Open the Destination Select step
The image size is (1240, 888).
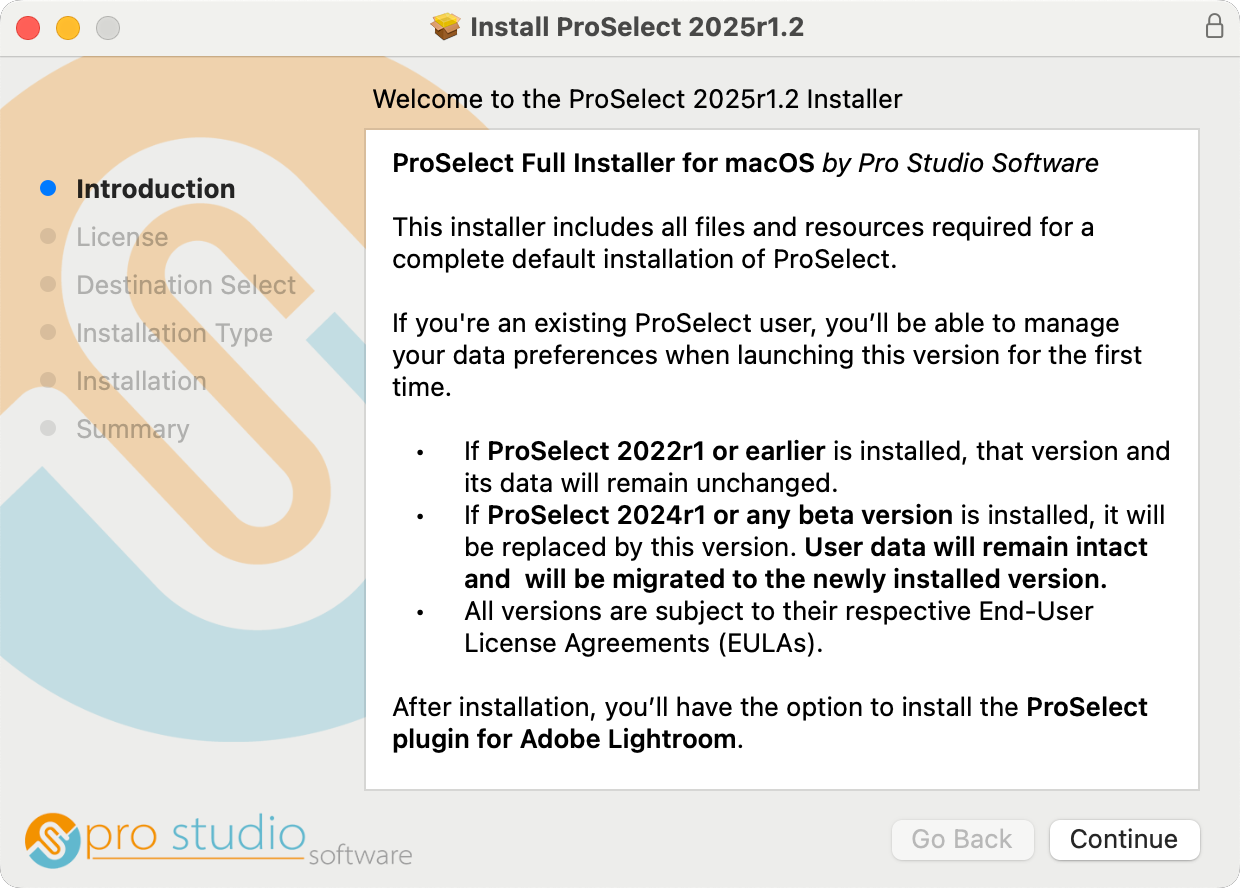coord(186,285)
